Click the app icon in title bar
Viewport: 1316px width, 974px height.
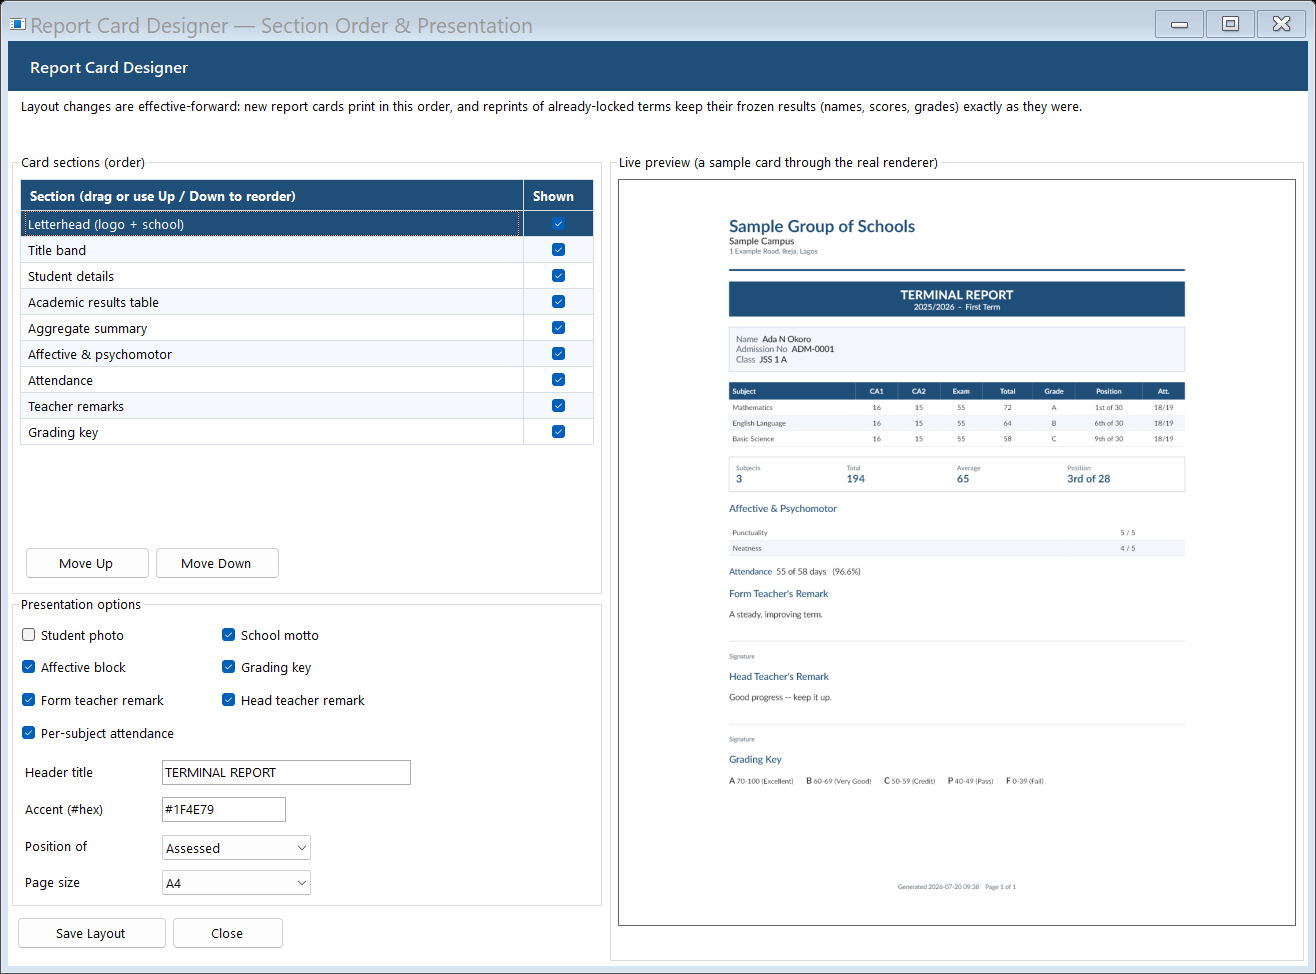[17, 24]
